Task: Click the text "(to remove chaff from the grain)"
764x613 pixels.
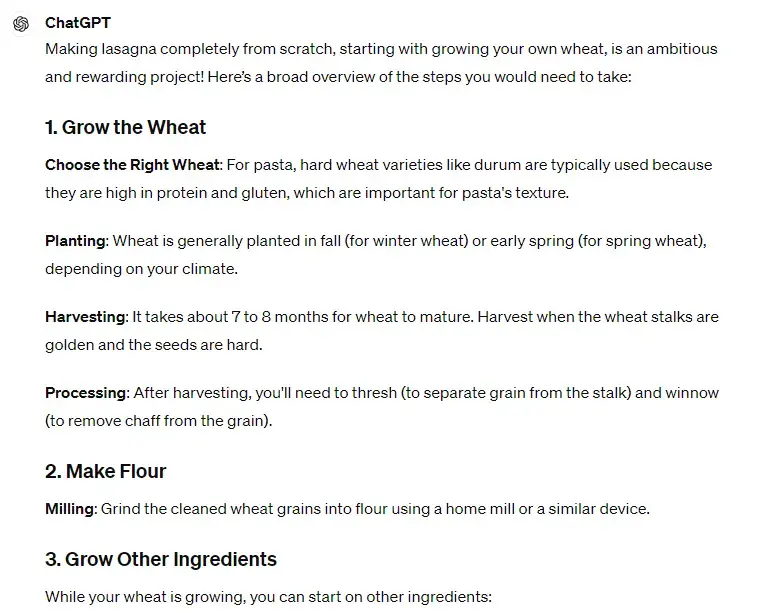Action: click(158, 421)
